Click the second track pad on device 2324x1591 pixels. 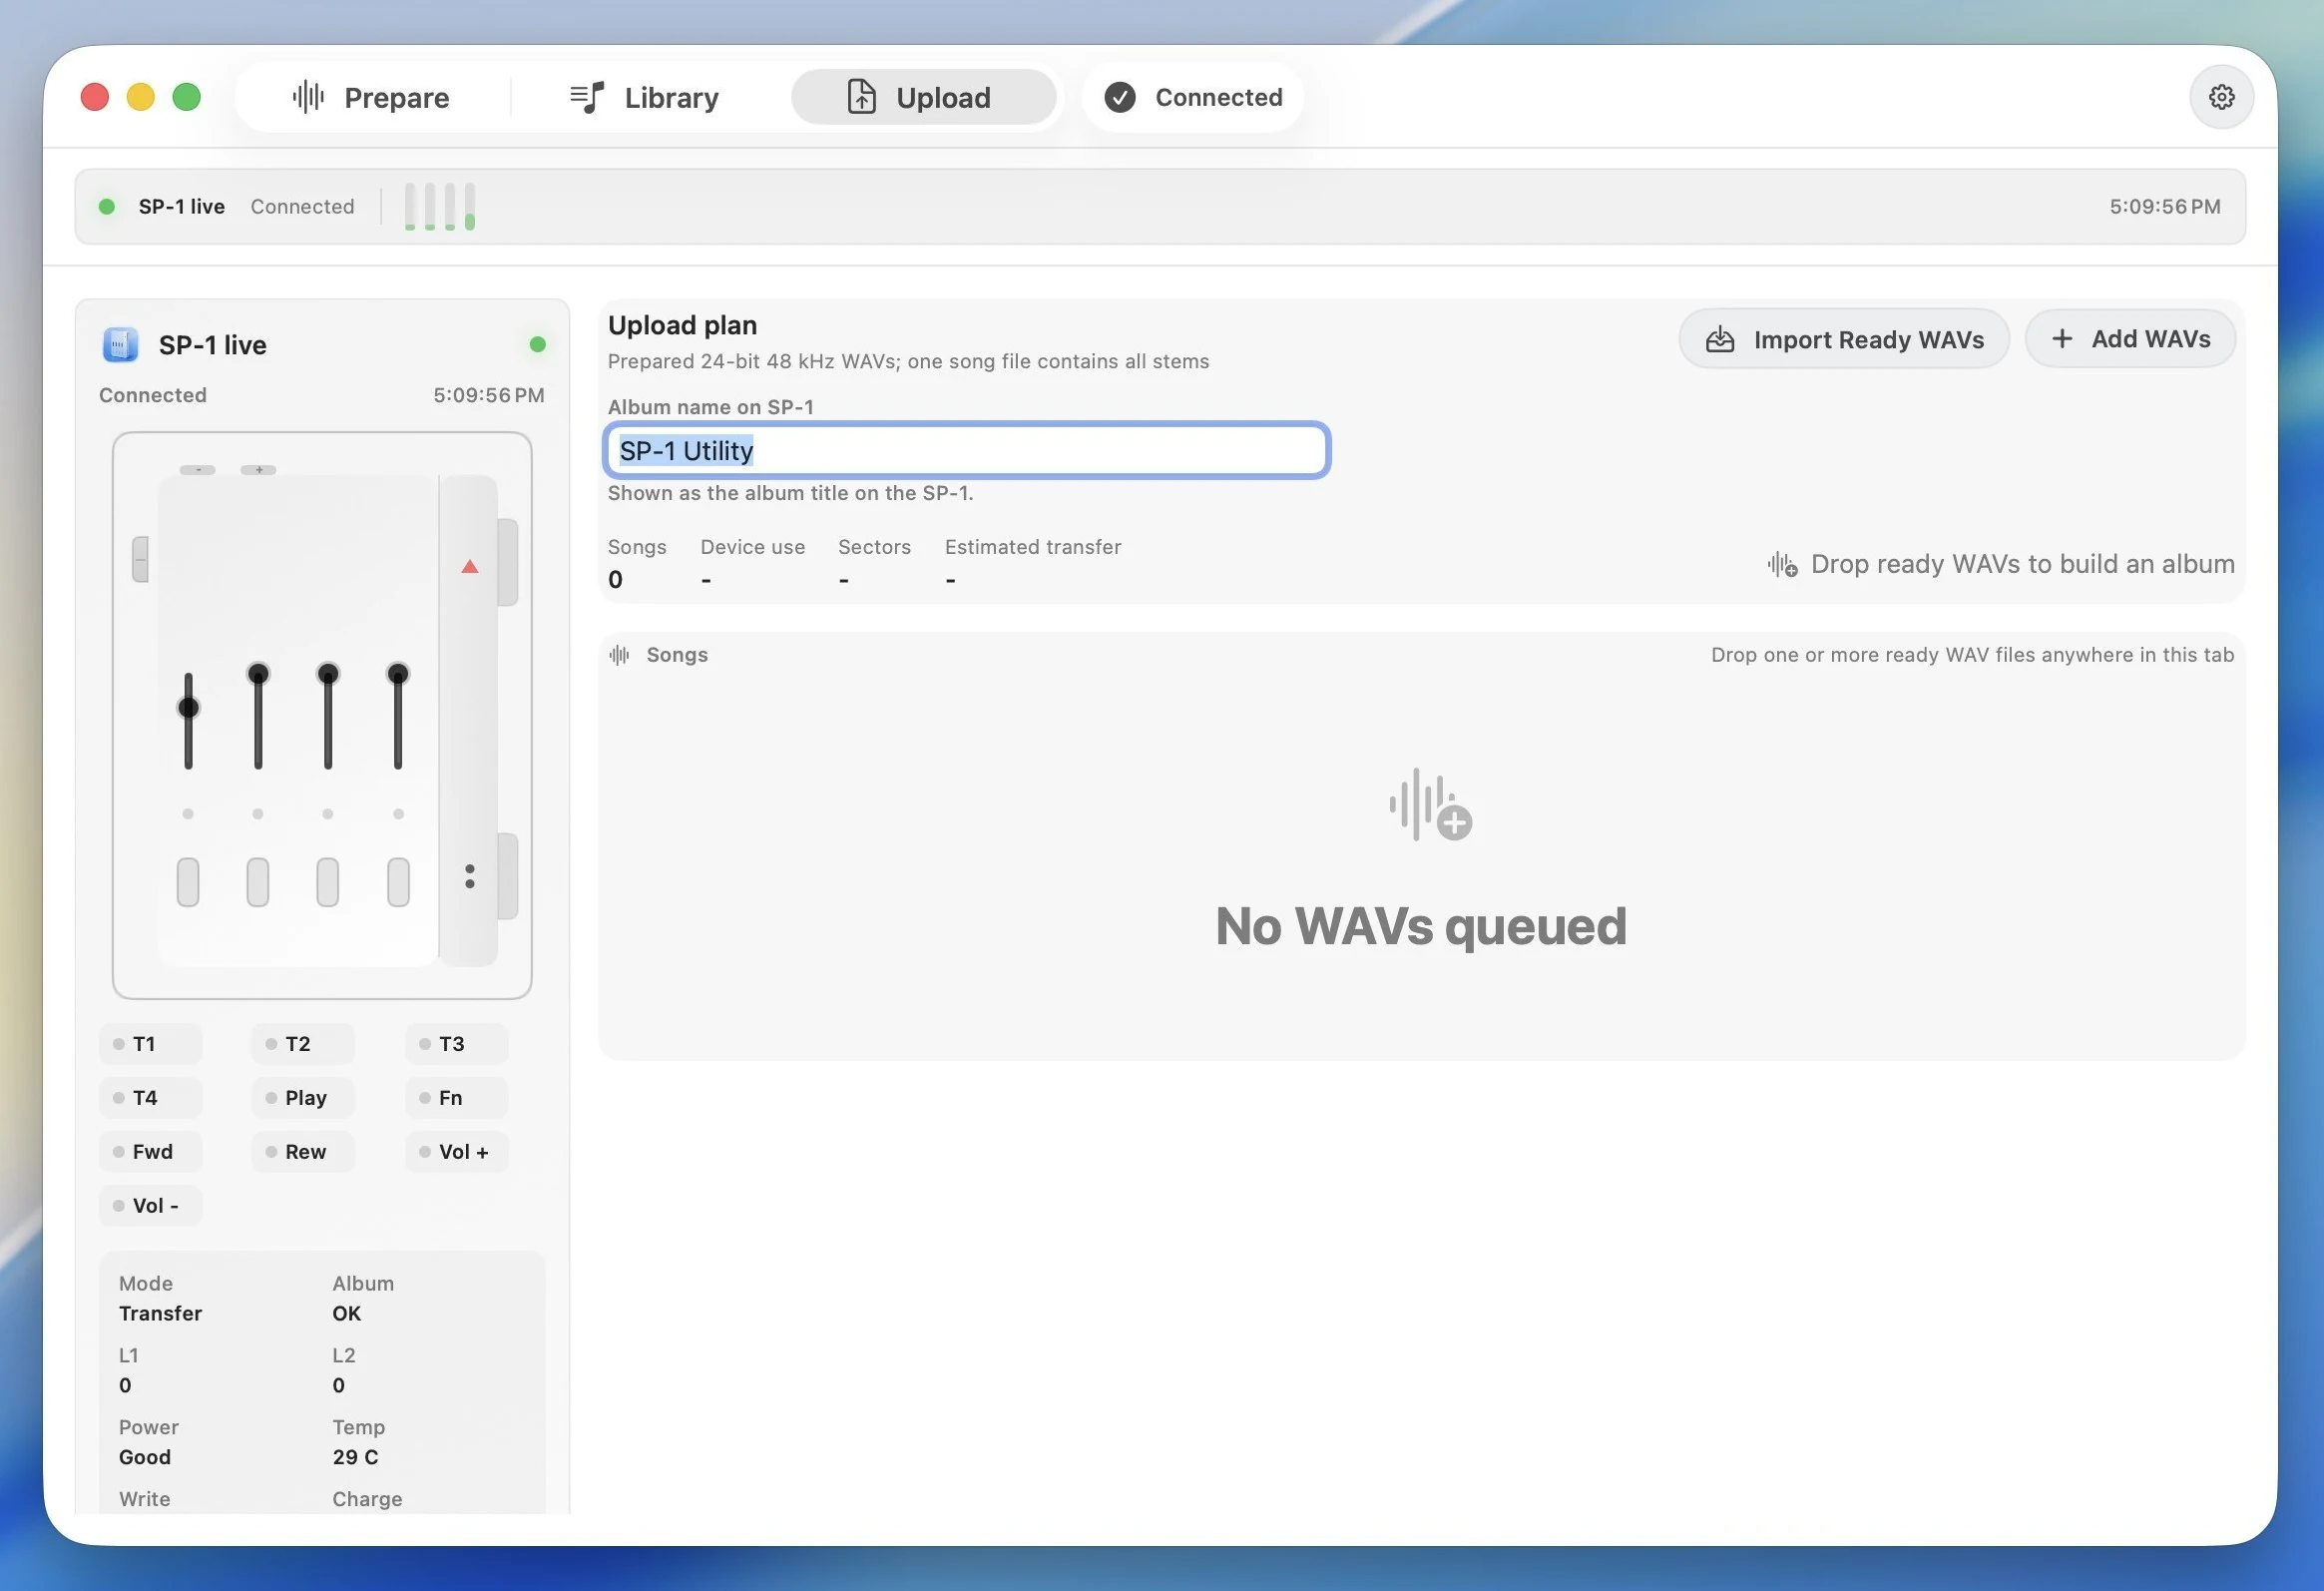[258, 882]
